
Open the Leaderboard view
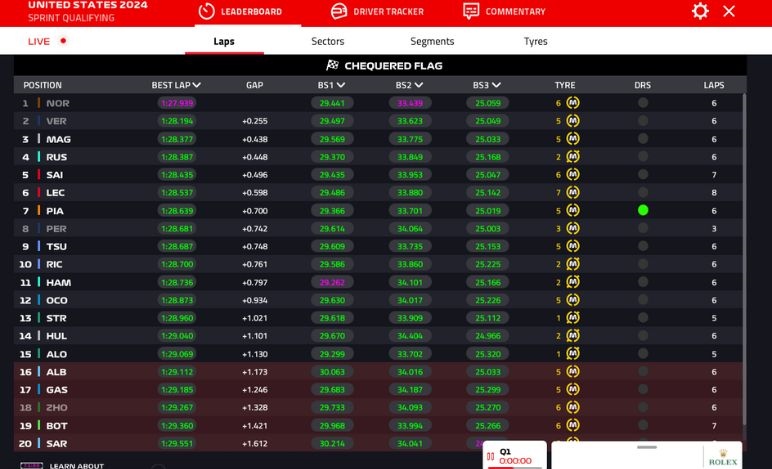240,12
